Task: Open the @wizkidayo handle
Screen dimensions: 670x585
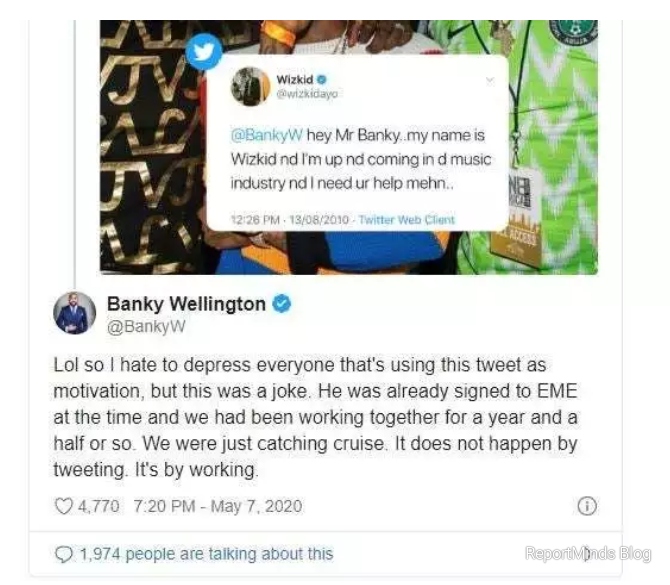Action: click(307, 94)
